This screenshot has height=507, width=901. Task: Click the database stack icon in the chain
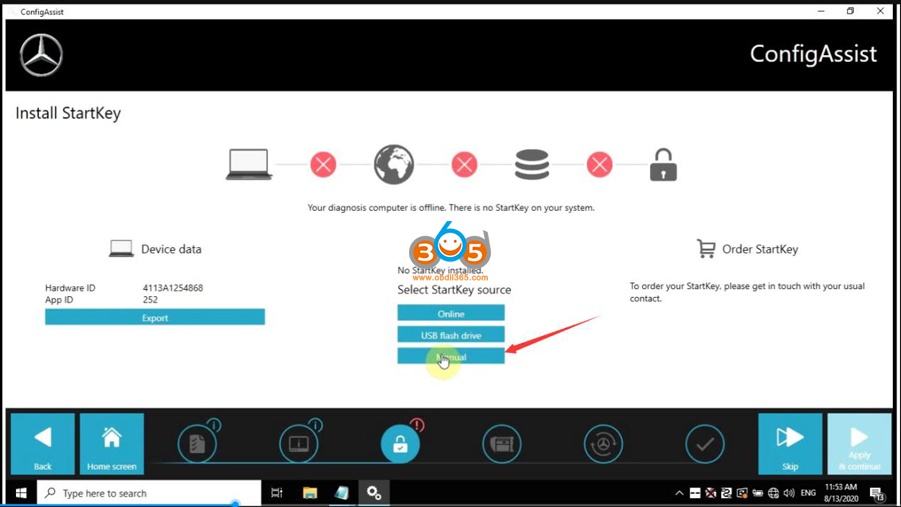pyautogui.click(x=532, y=164)
